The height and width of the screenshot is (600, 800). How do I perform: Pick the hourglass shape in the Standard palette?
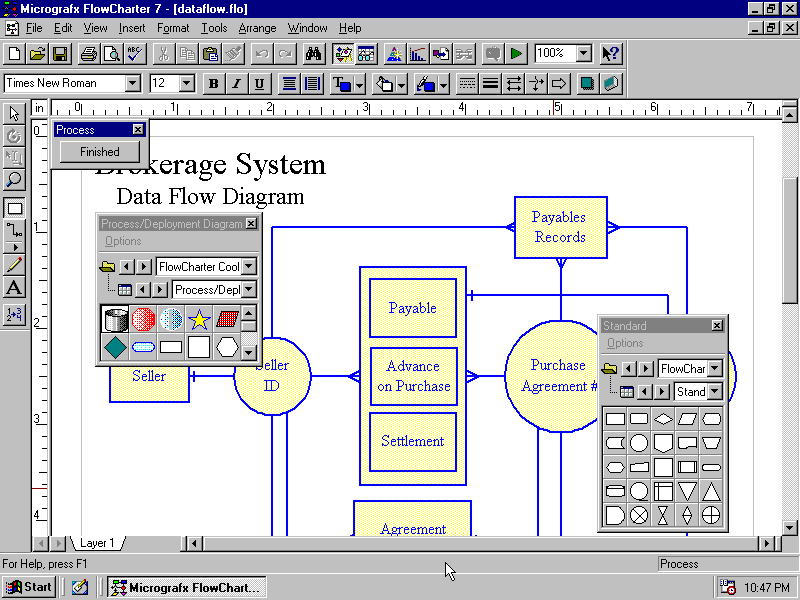[x=663, y=515]
